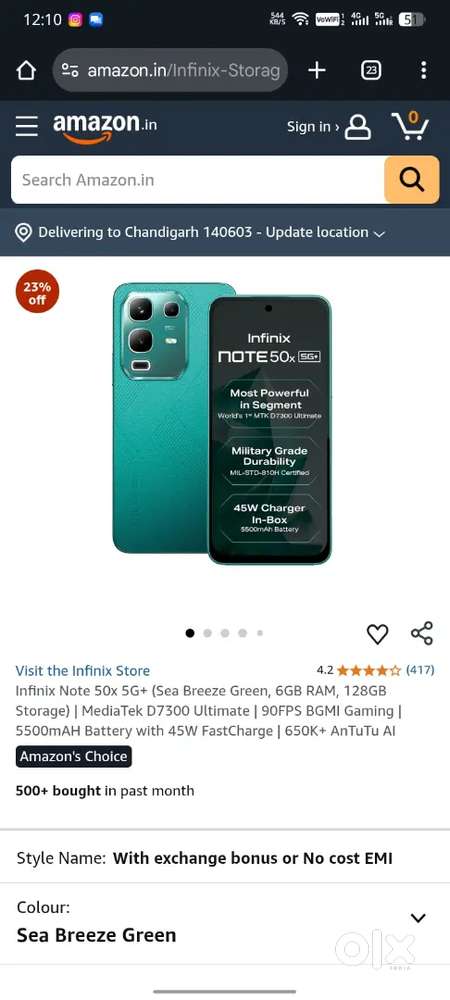Open a new tab with plus icon
Screen dimensions: 450x1000
[317, 70]
